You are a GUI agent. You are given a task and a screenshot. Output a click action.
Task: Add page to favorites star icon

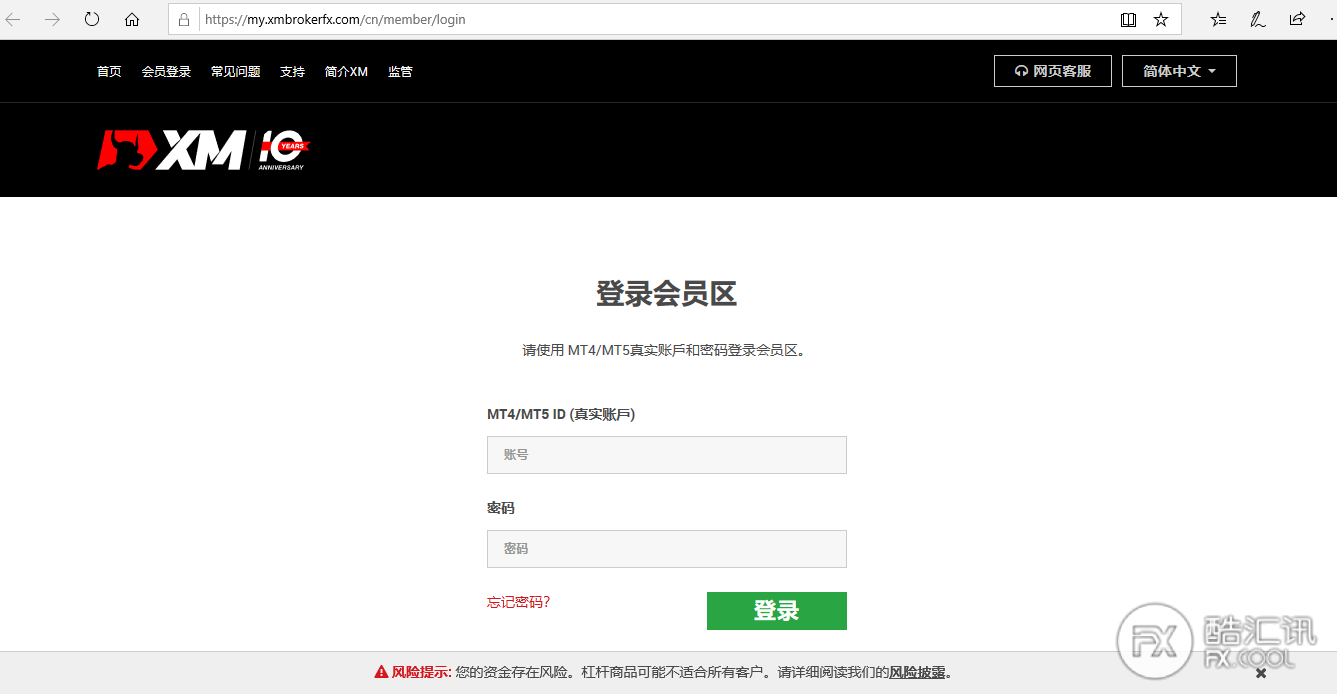[1160, 19]
